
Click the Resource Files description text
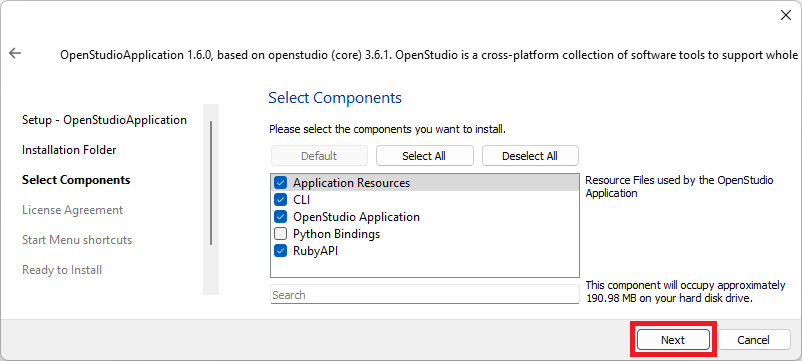click(679, 187)
